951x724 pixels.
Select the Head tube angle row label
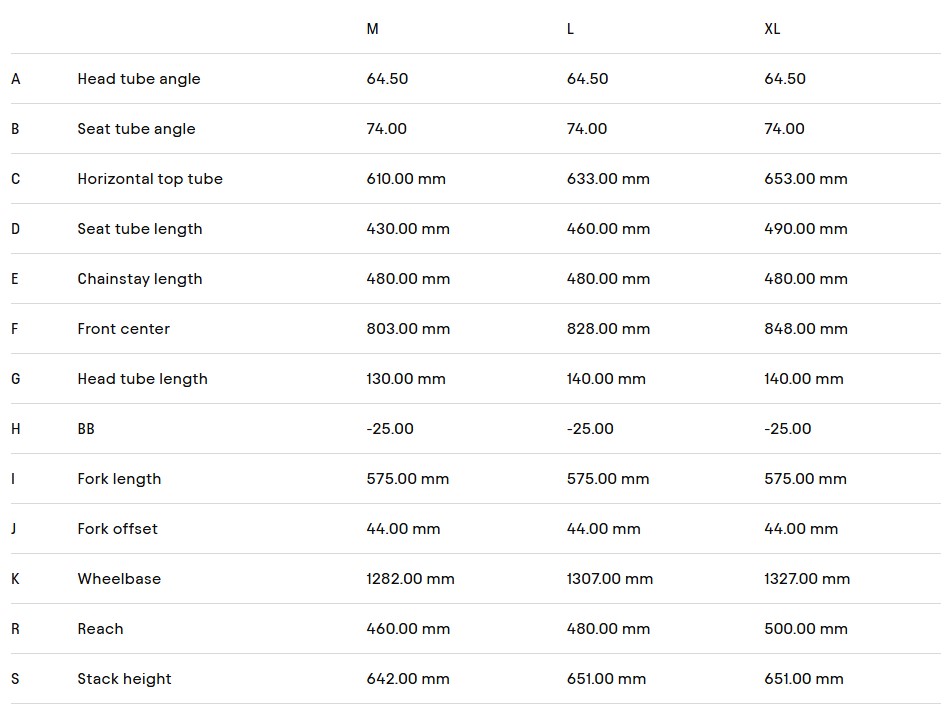pyautogui.click(x=139, y=79)
